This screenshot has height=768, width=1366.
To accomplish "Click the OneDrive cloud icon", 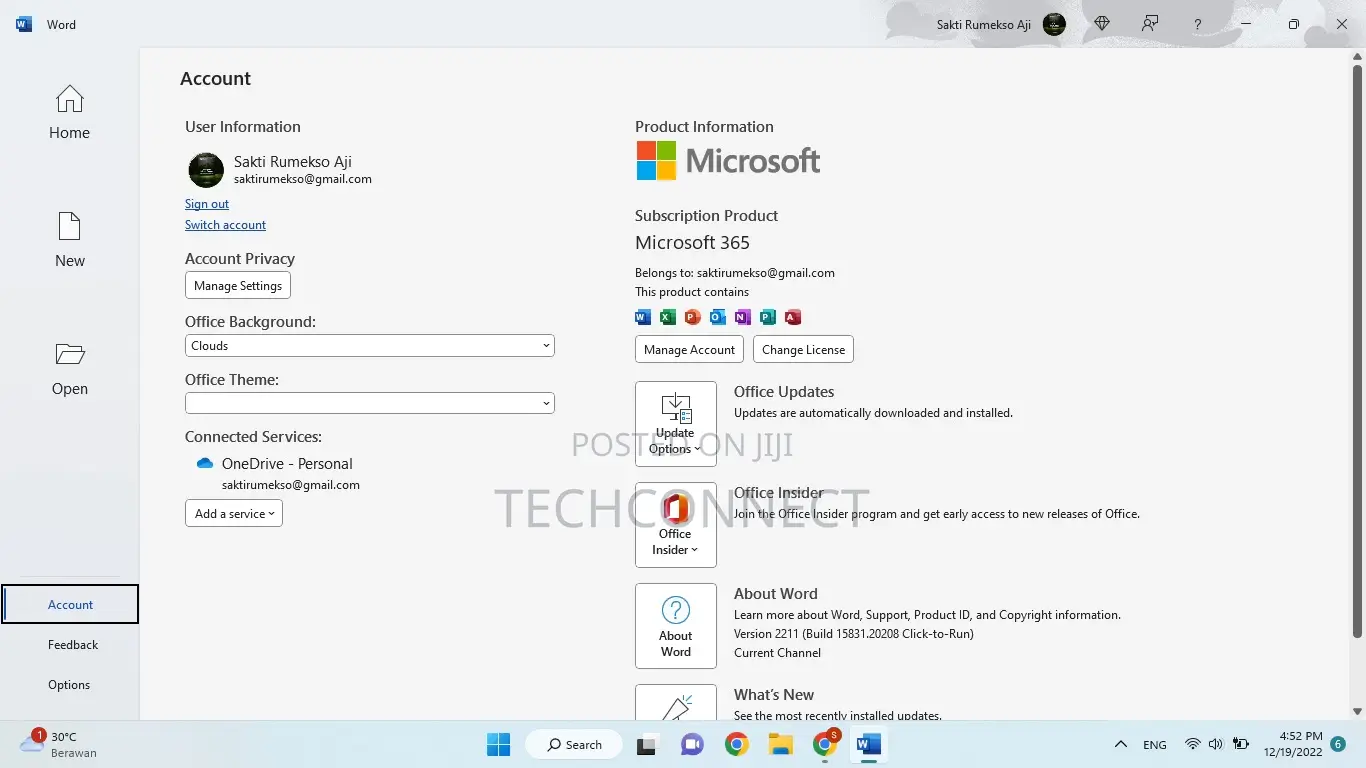I will click(x=205, y=464).
